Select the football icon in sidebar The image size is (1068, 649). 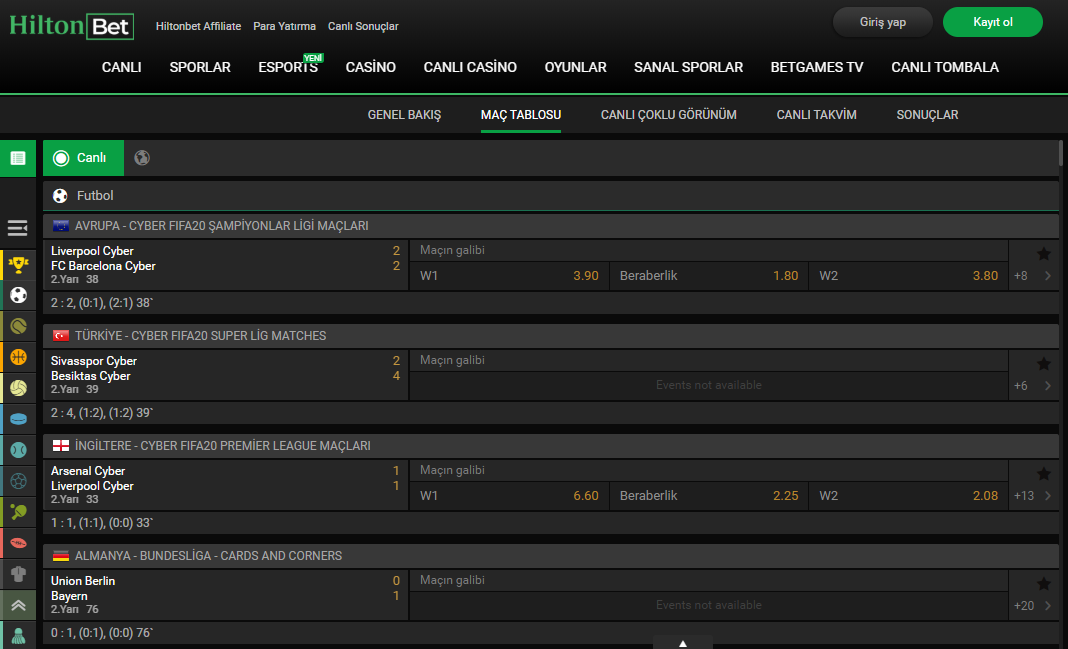tap(18, 295)
